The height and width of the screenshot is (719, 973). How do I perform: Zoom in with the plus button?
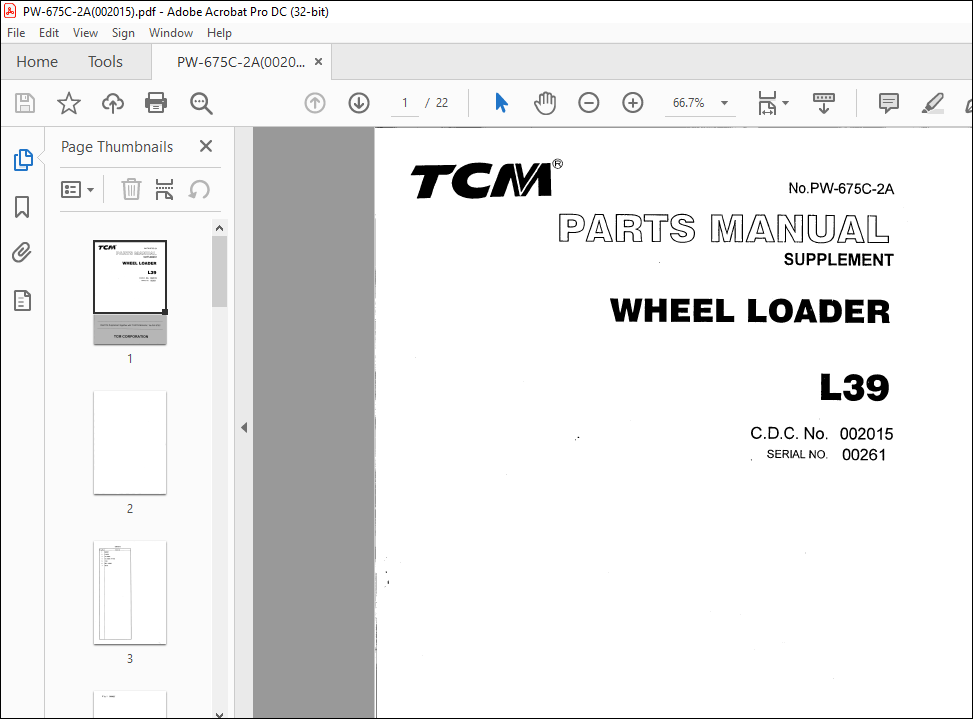coord(632,103)
